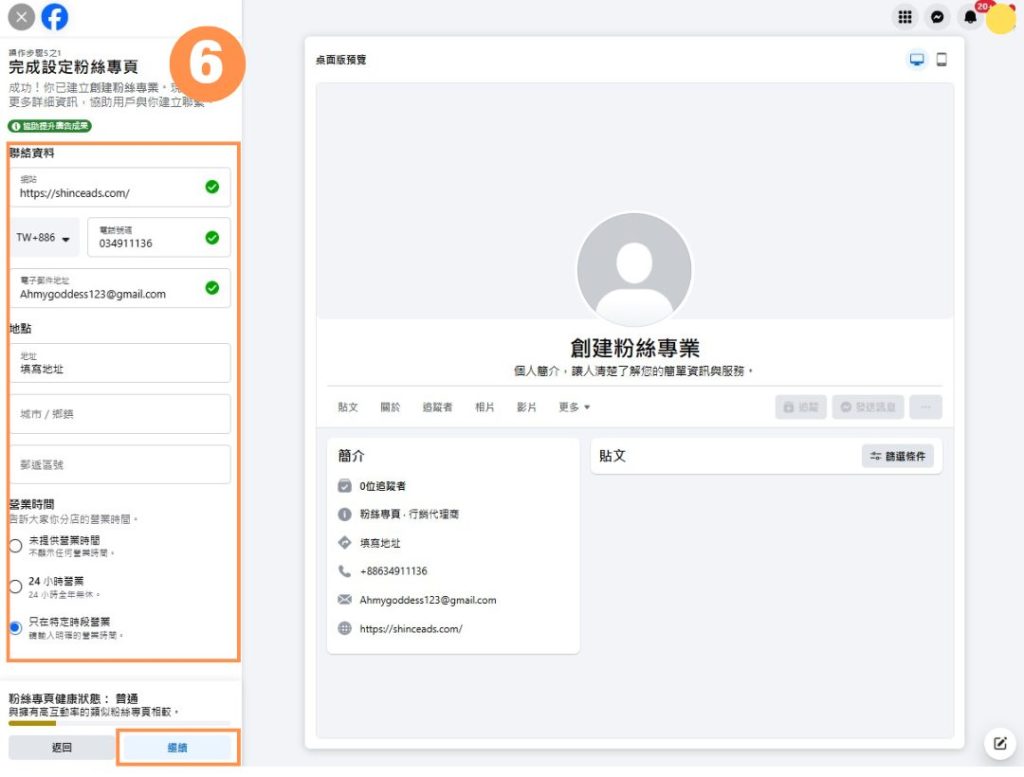This screenshot has height=777, width=1024.
Task: Open the TW+886 country code dropdown
Action: [x=46, y=238]
